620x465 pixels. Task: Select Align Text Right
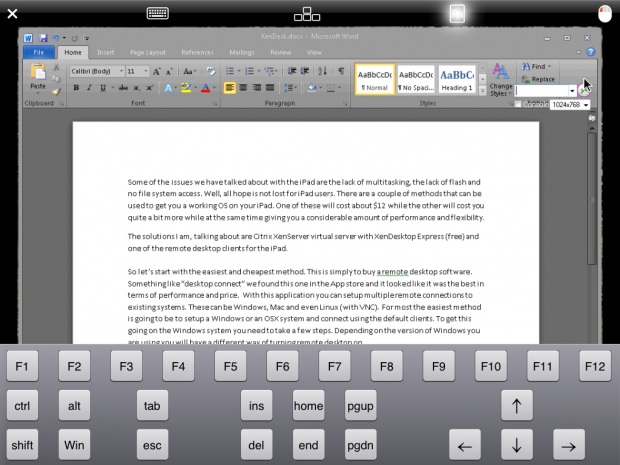point(257,88)
